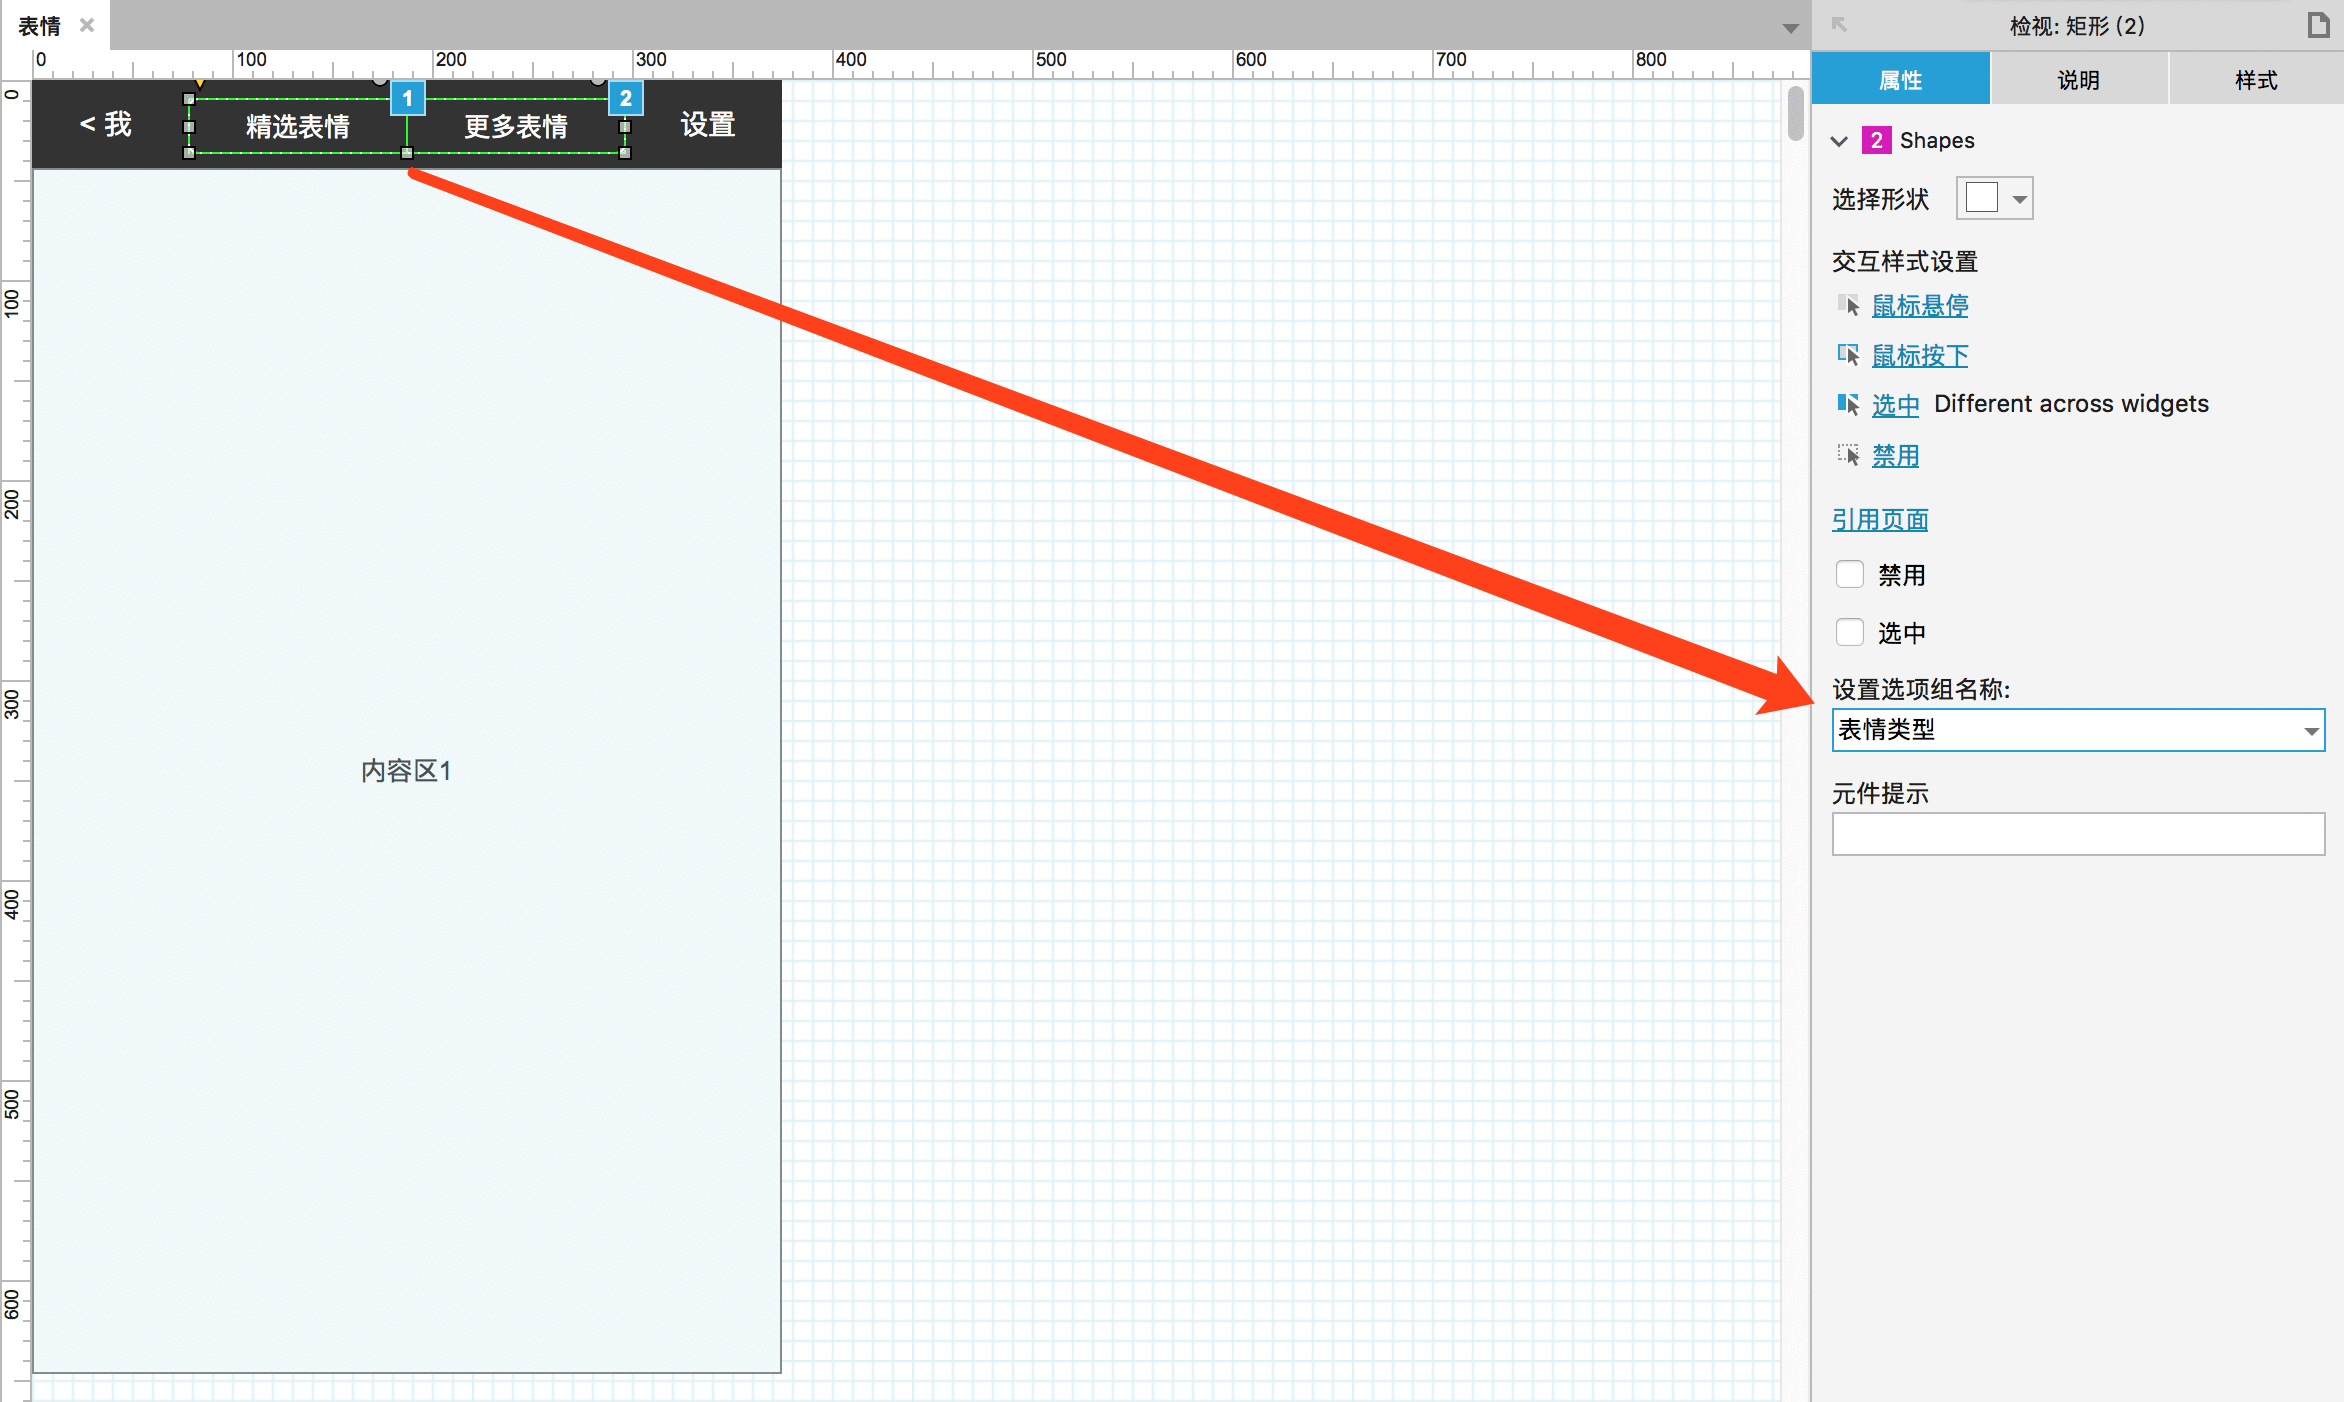Click the new page document icon
Viewport: 2344px width, 1402px height.
tap(2319, 23)
